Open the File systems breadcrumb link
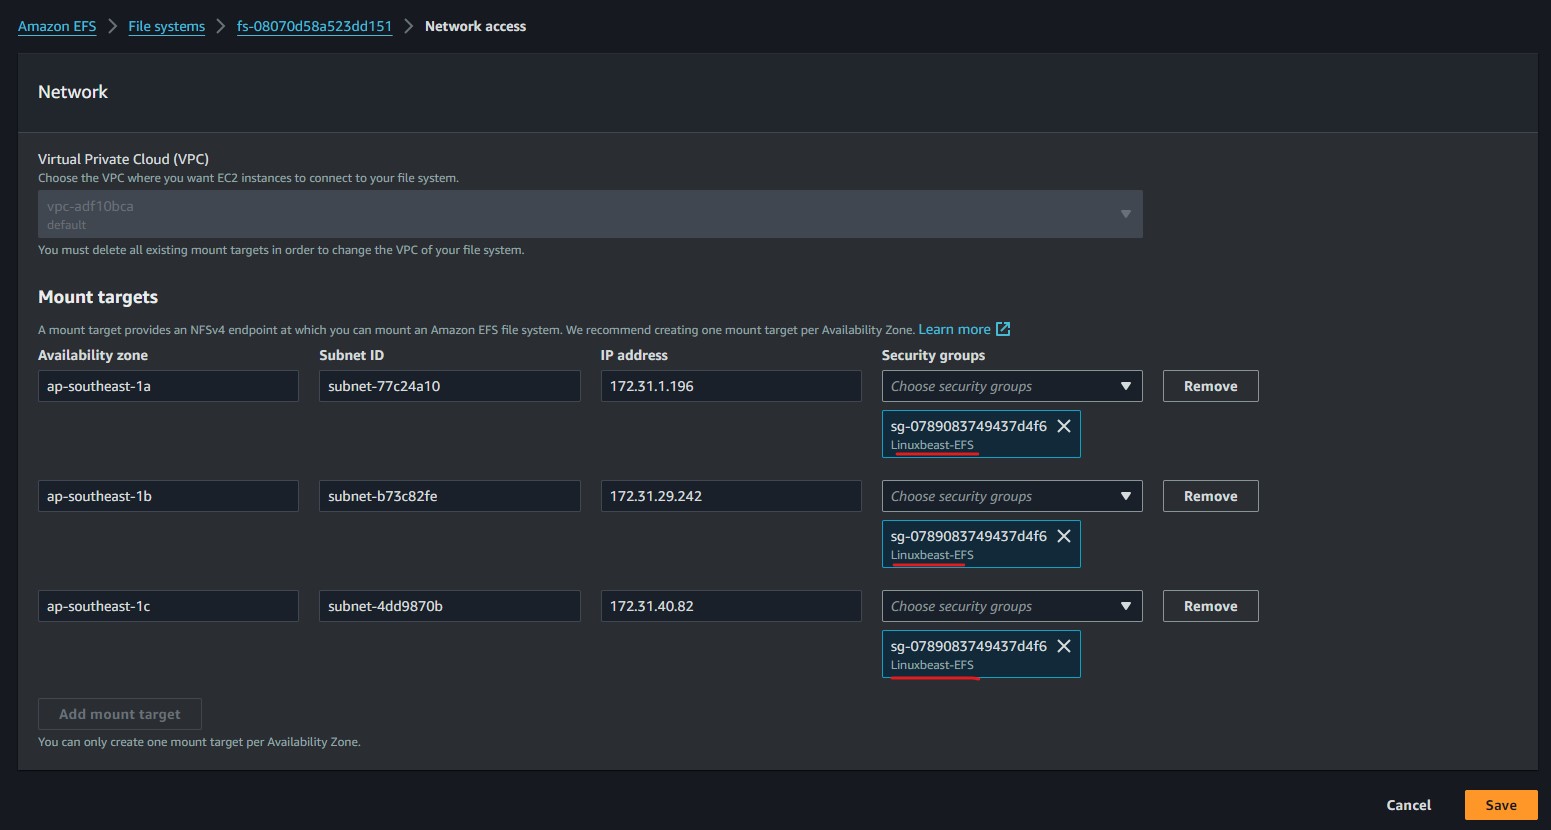This screenshot has width=1551, height=830. coord(166,26)
